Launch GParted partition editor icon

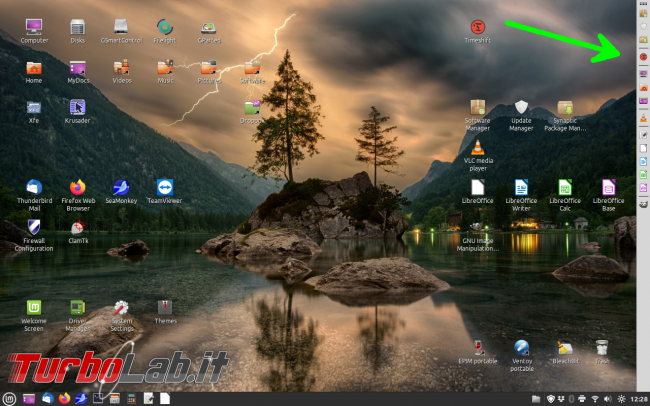(209, 27)
